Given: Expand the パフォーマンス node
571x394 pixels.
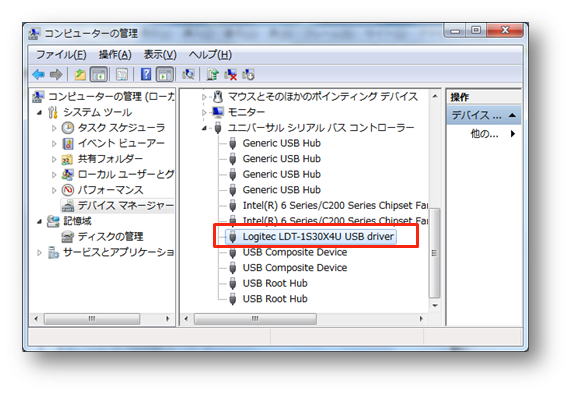Looking at the screenshot, I should tap(54, 190).
